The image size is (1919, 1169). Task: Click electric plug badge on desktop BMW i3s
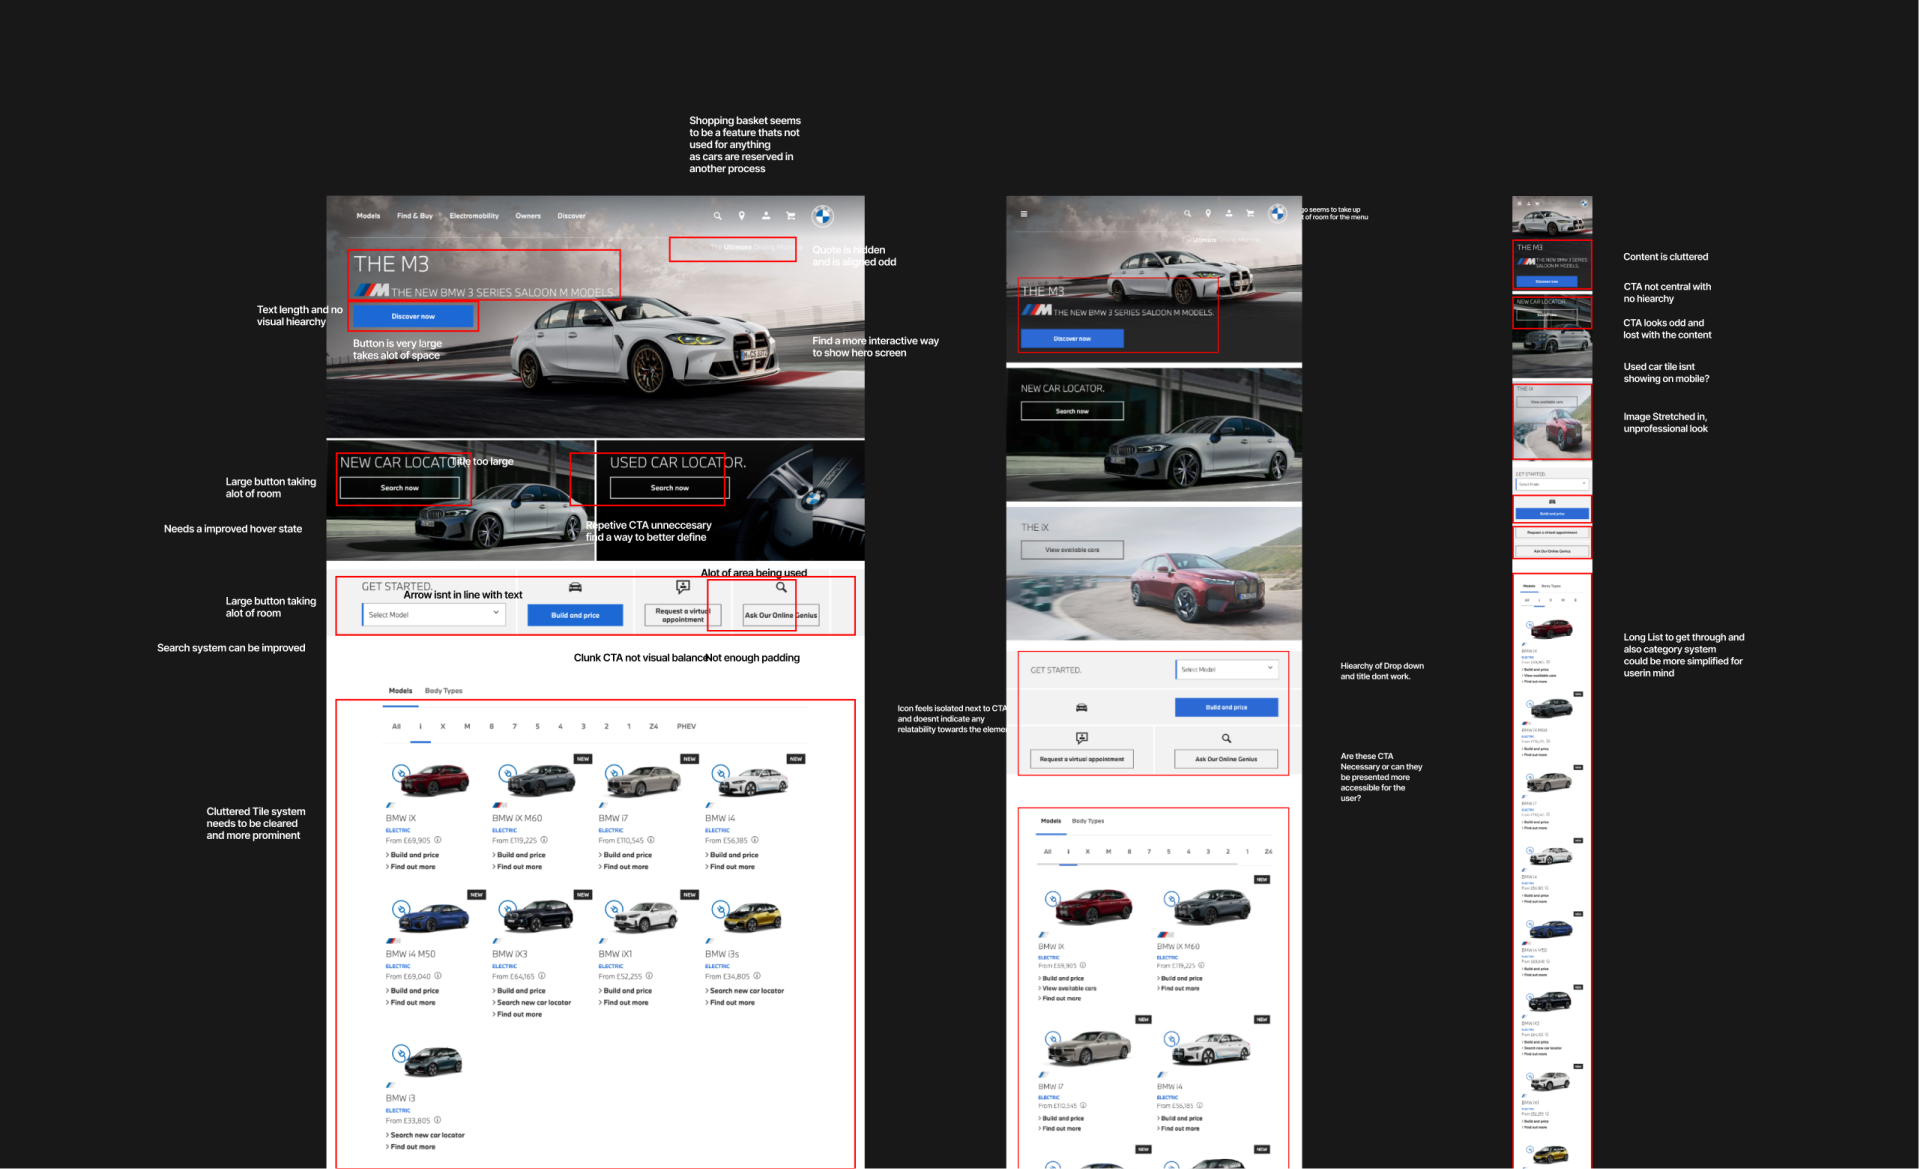point(720,909)
